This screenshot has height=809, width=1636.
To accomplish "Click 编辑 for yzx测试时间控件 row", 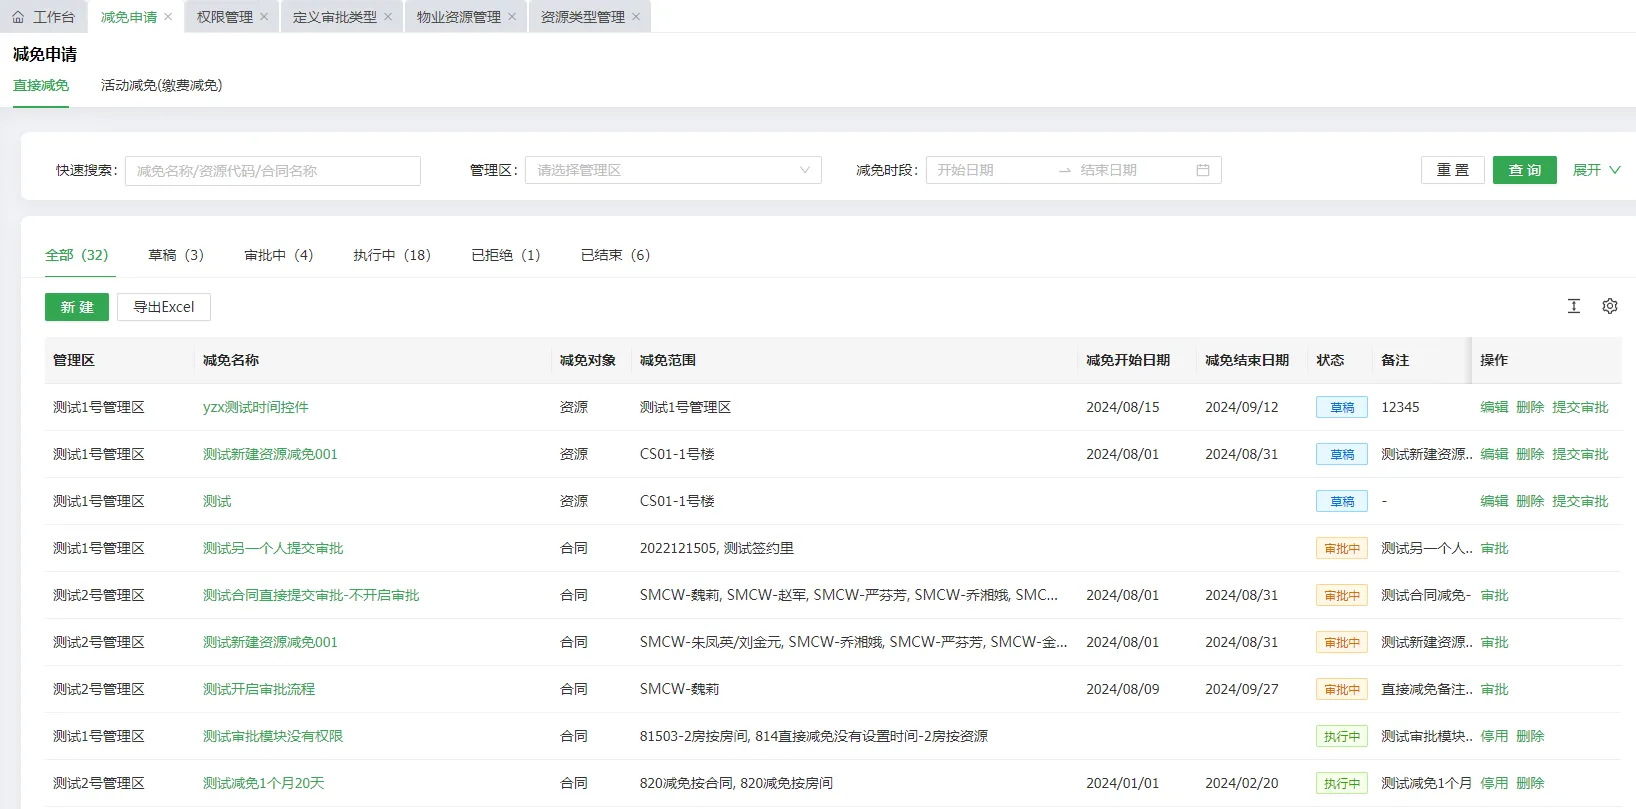I will pyautogui.click(x=1494, y=407).
